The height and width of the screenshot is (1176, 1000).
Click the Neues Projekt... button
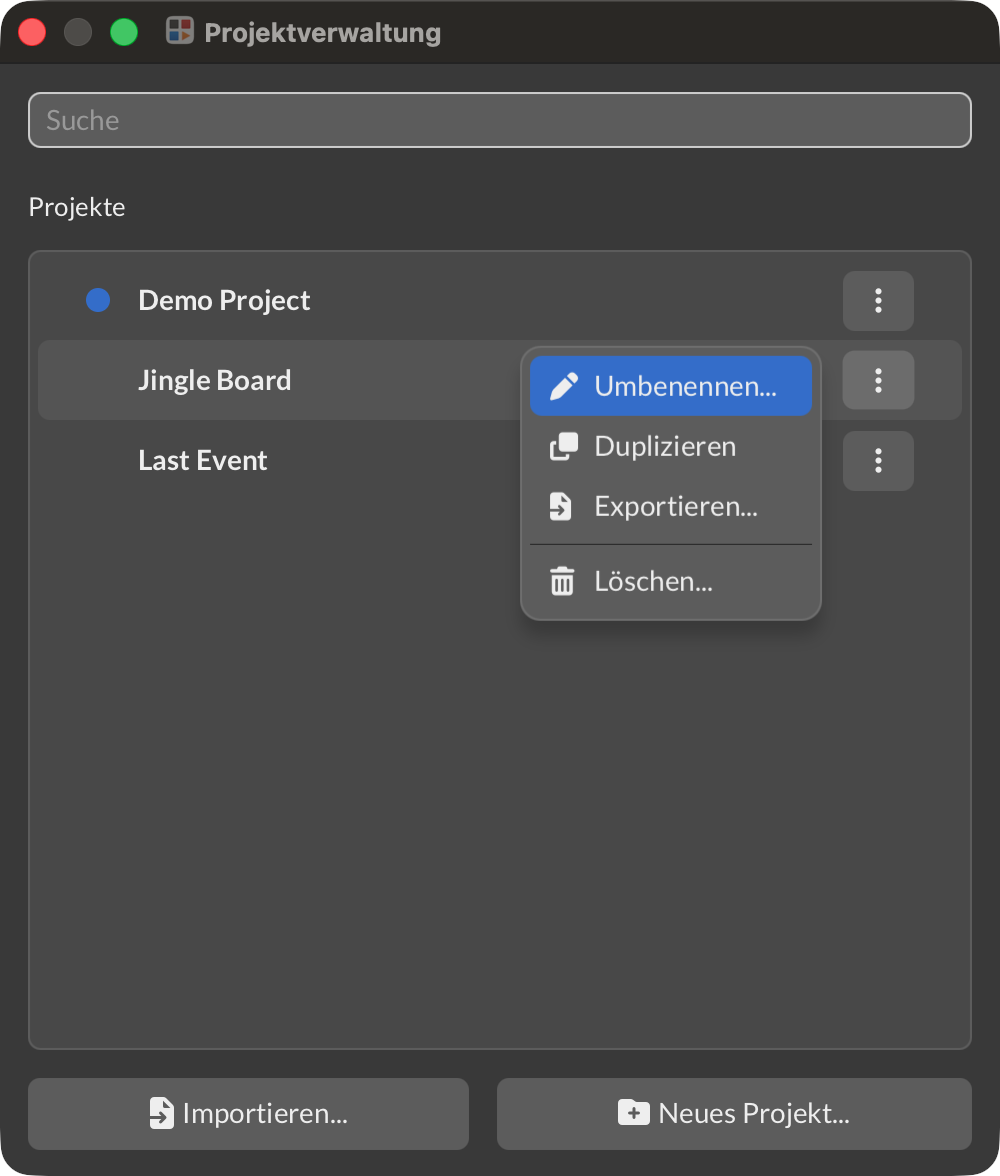tap(734, 1114)
